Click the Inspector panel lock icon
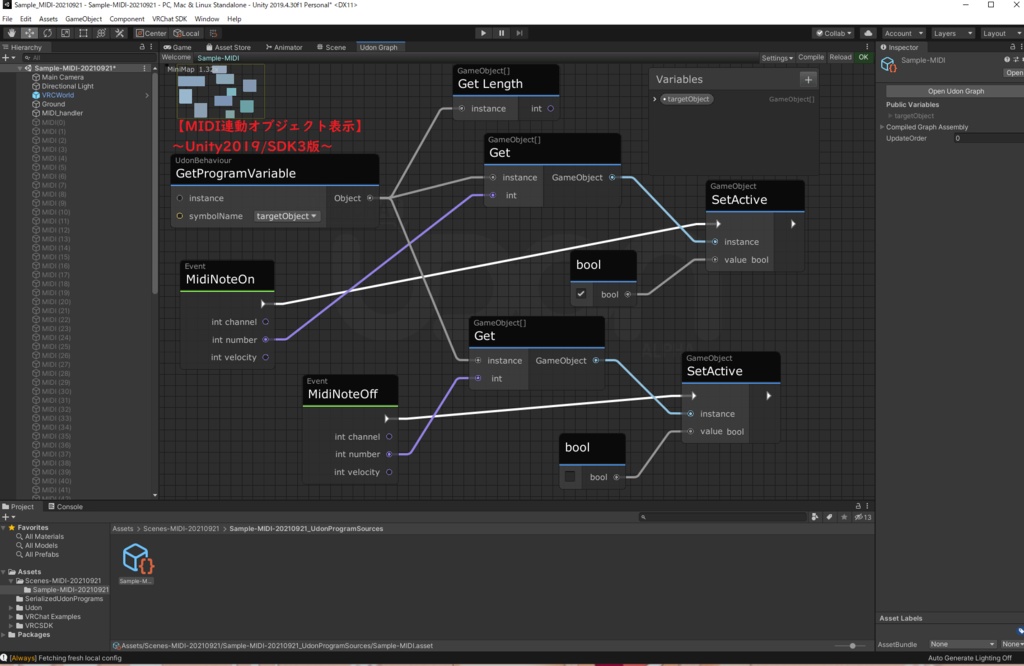This screenshot has height=666, width=1024. (1013, 47)
